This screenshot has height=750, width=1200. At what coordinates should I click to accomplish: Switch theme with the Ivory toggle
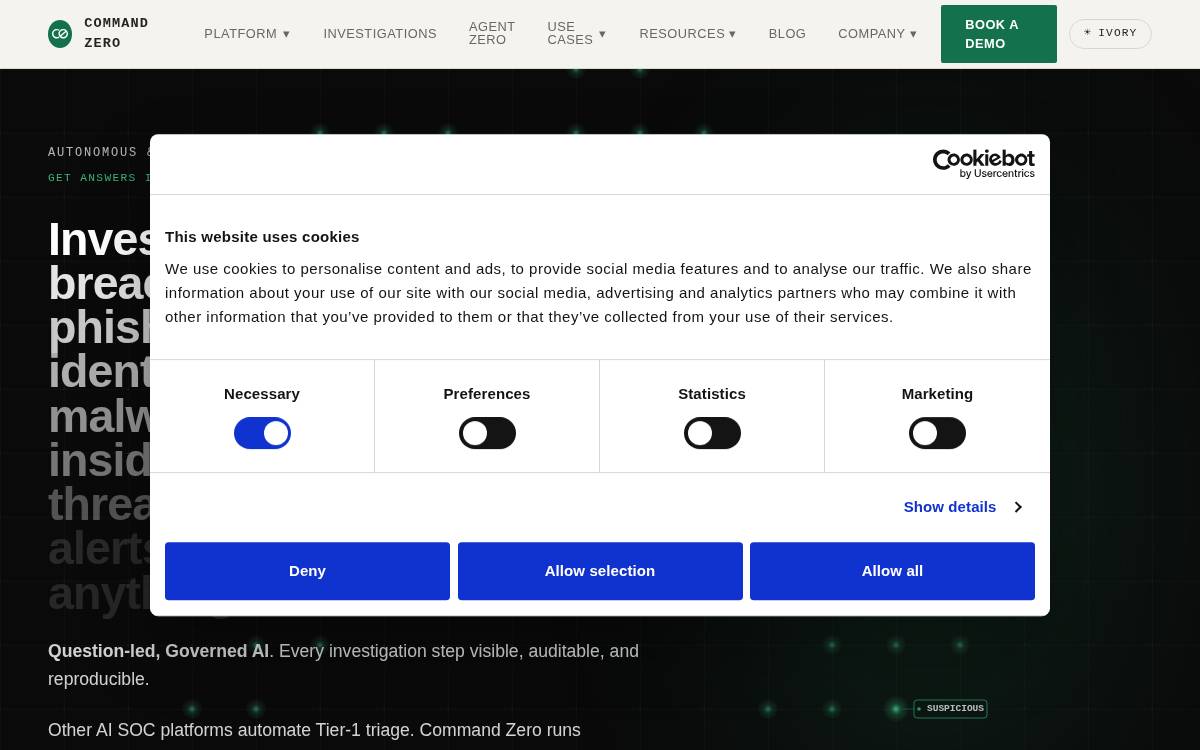[1110, 34]
